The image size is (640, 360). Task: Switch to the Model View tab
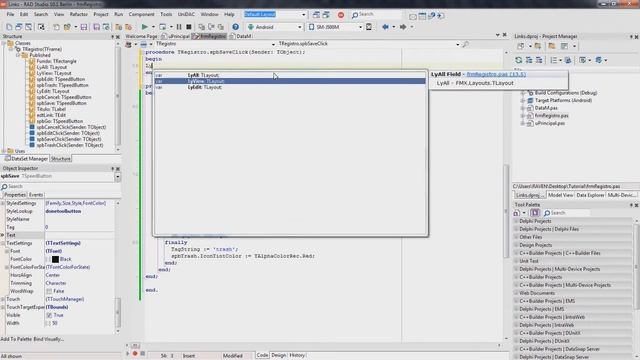560,195
